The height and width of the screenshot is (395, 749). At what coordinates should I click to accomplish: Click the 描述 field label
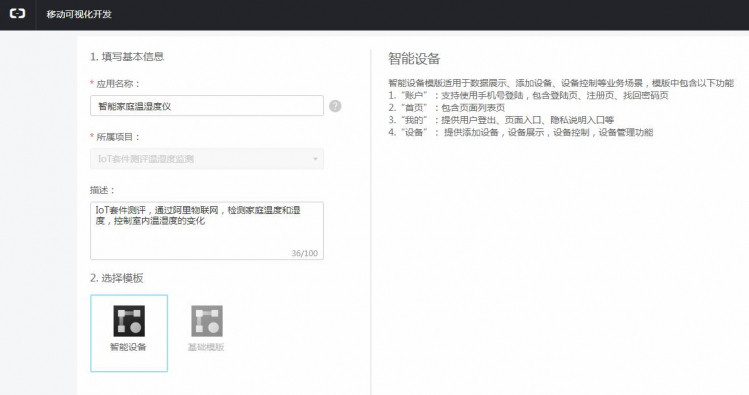pos(102,190)
